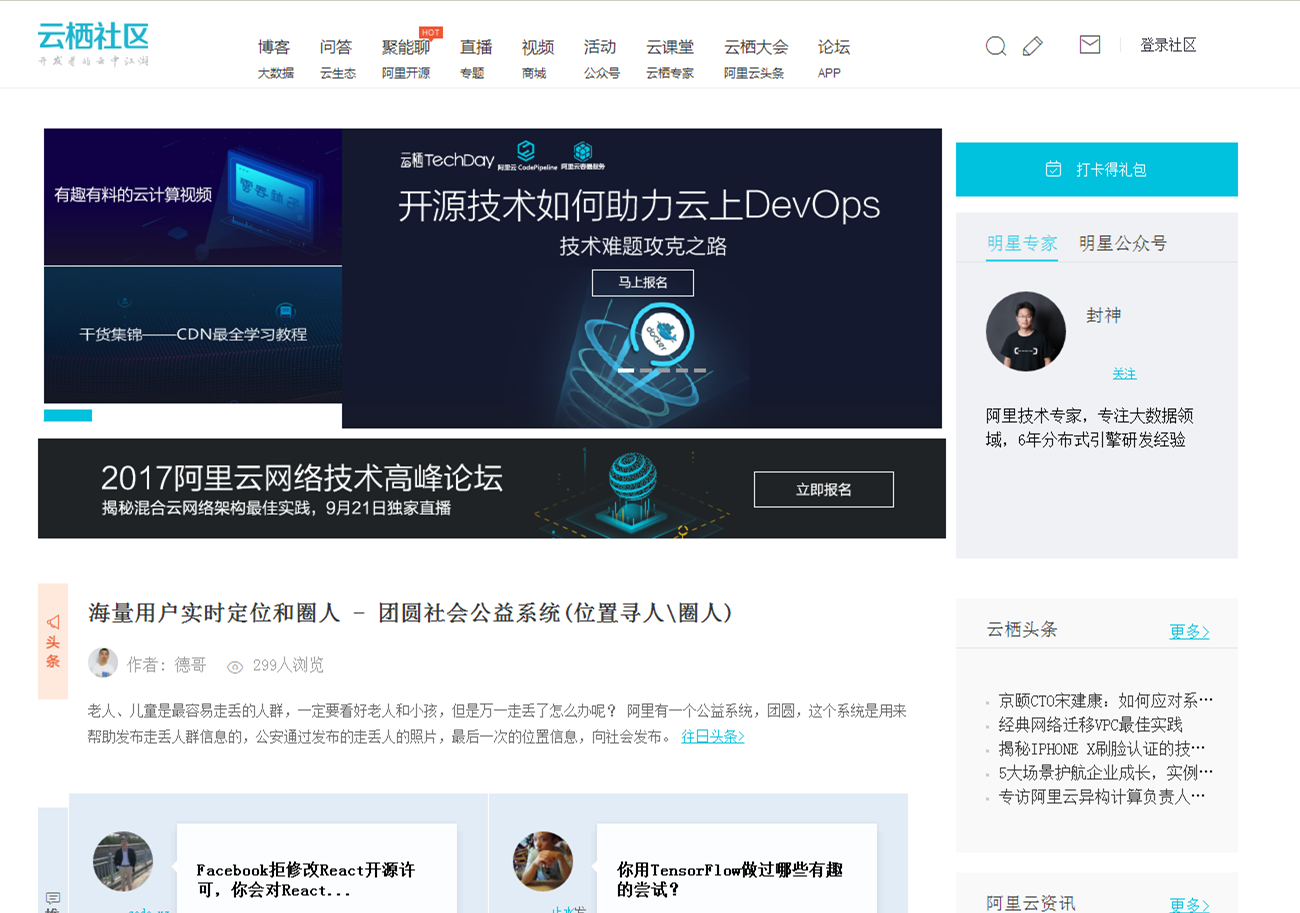The height and width of the screenshot is (913, 1300).
Task: Click 马上报名 button on TechDay banner
Action: coord(642,282)
